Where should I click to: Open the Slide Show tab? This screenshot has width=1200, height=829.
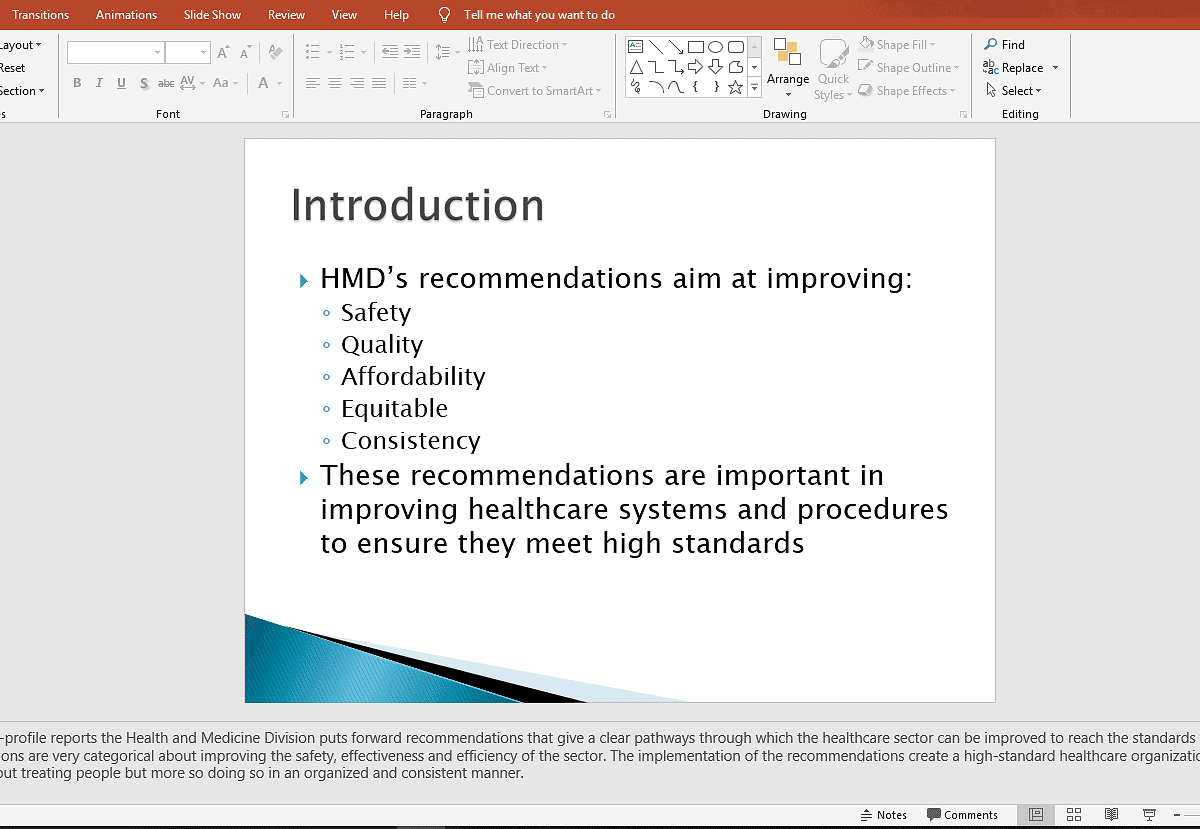[212, 15]
